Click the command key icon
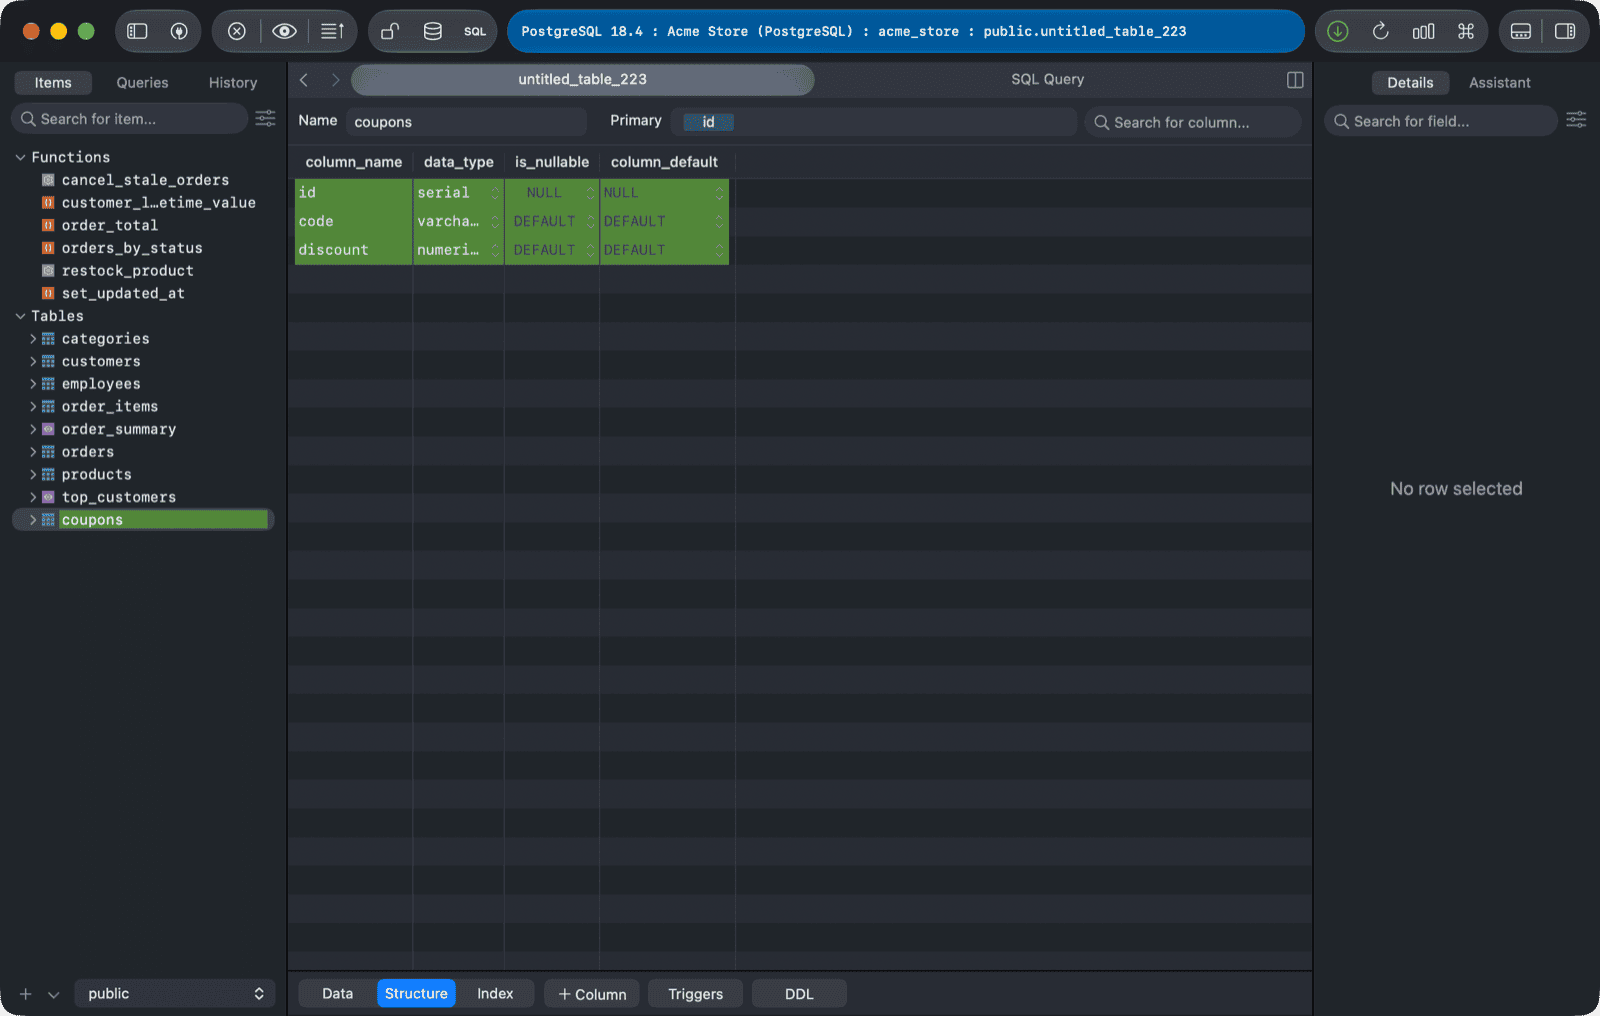This screenshot has height=1016, width=1600. [x=1466, y=31]
